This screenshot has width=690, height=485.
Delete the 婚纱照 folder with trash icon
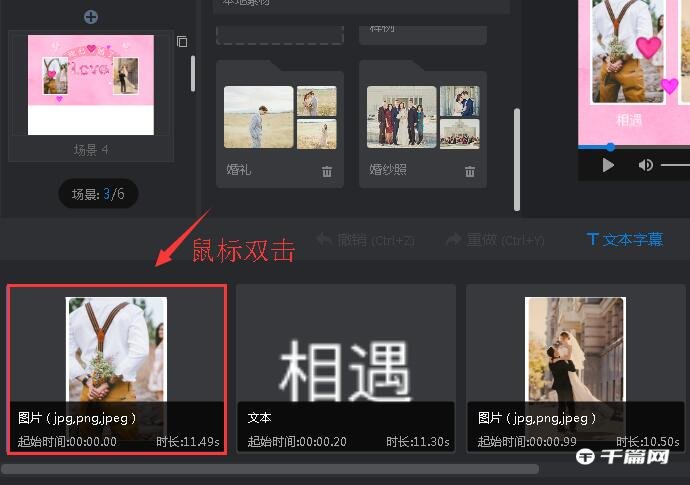[x=470, y=171]
